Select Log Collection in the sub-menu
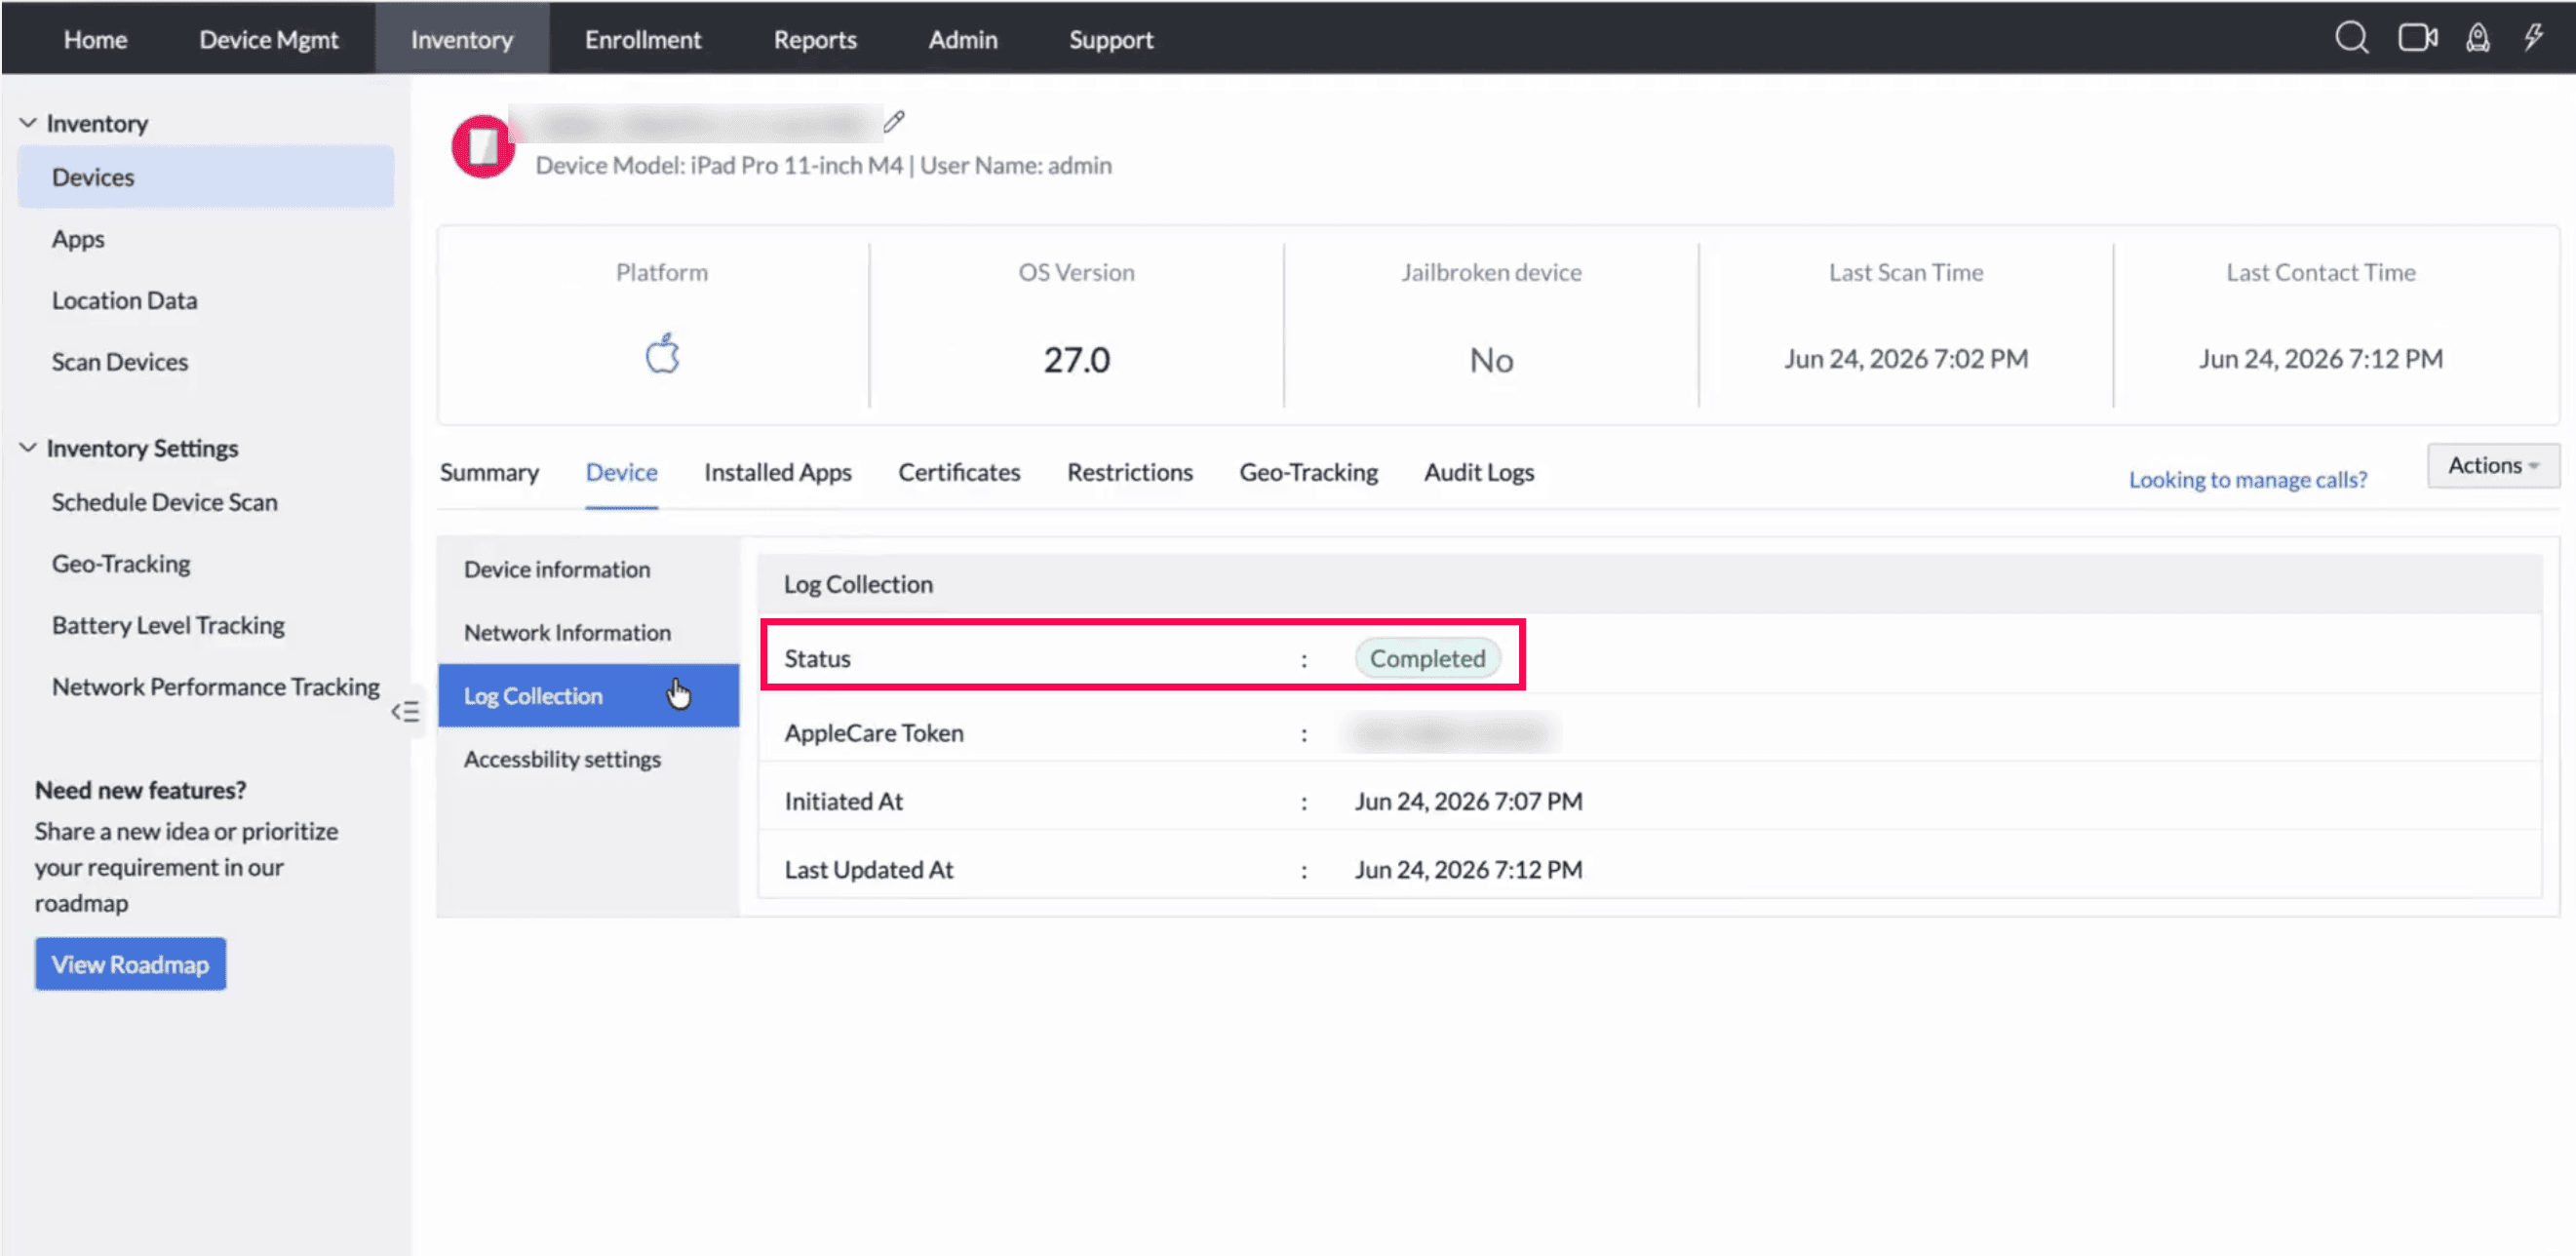The width and height of the screenshot is (2576, 1256). pyautogui.click(x=588, y=695)
